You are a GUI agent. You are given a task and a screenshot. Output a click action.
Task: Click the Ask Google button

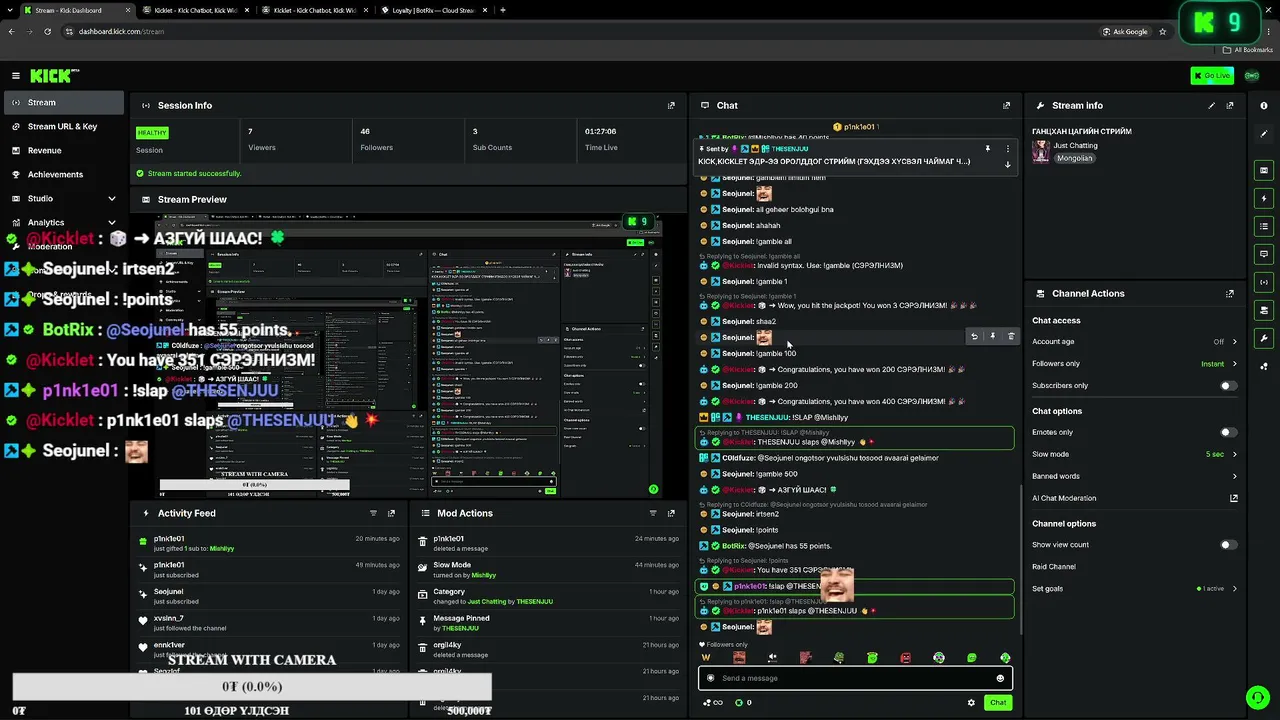point(1125,32)
